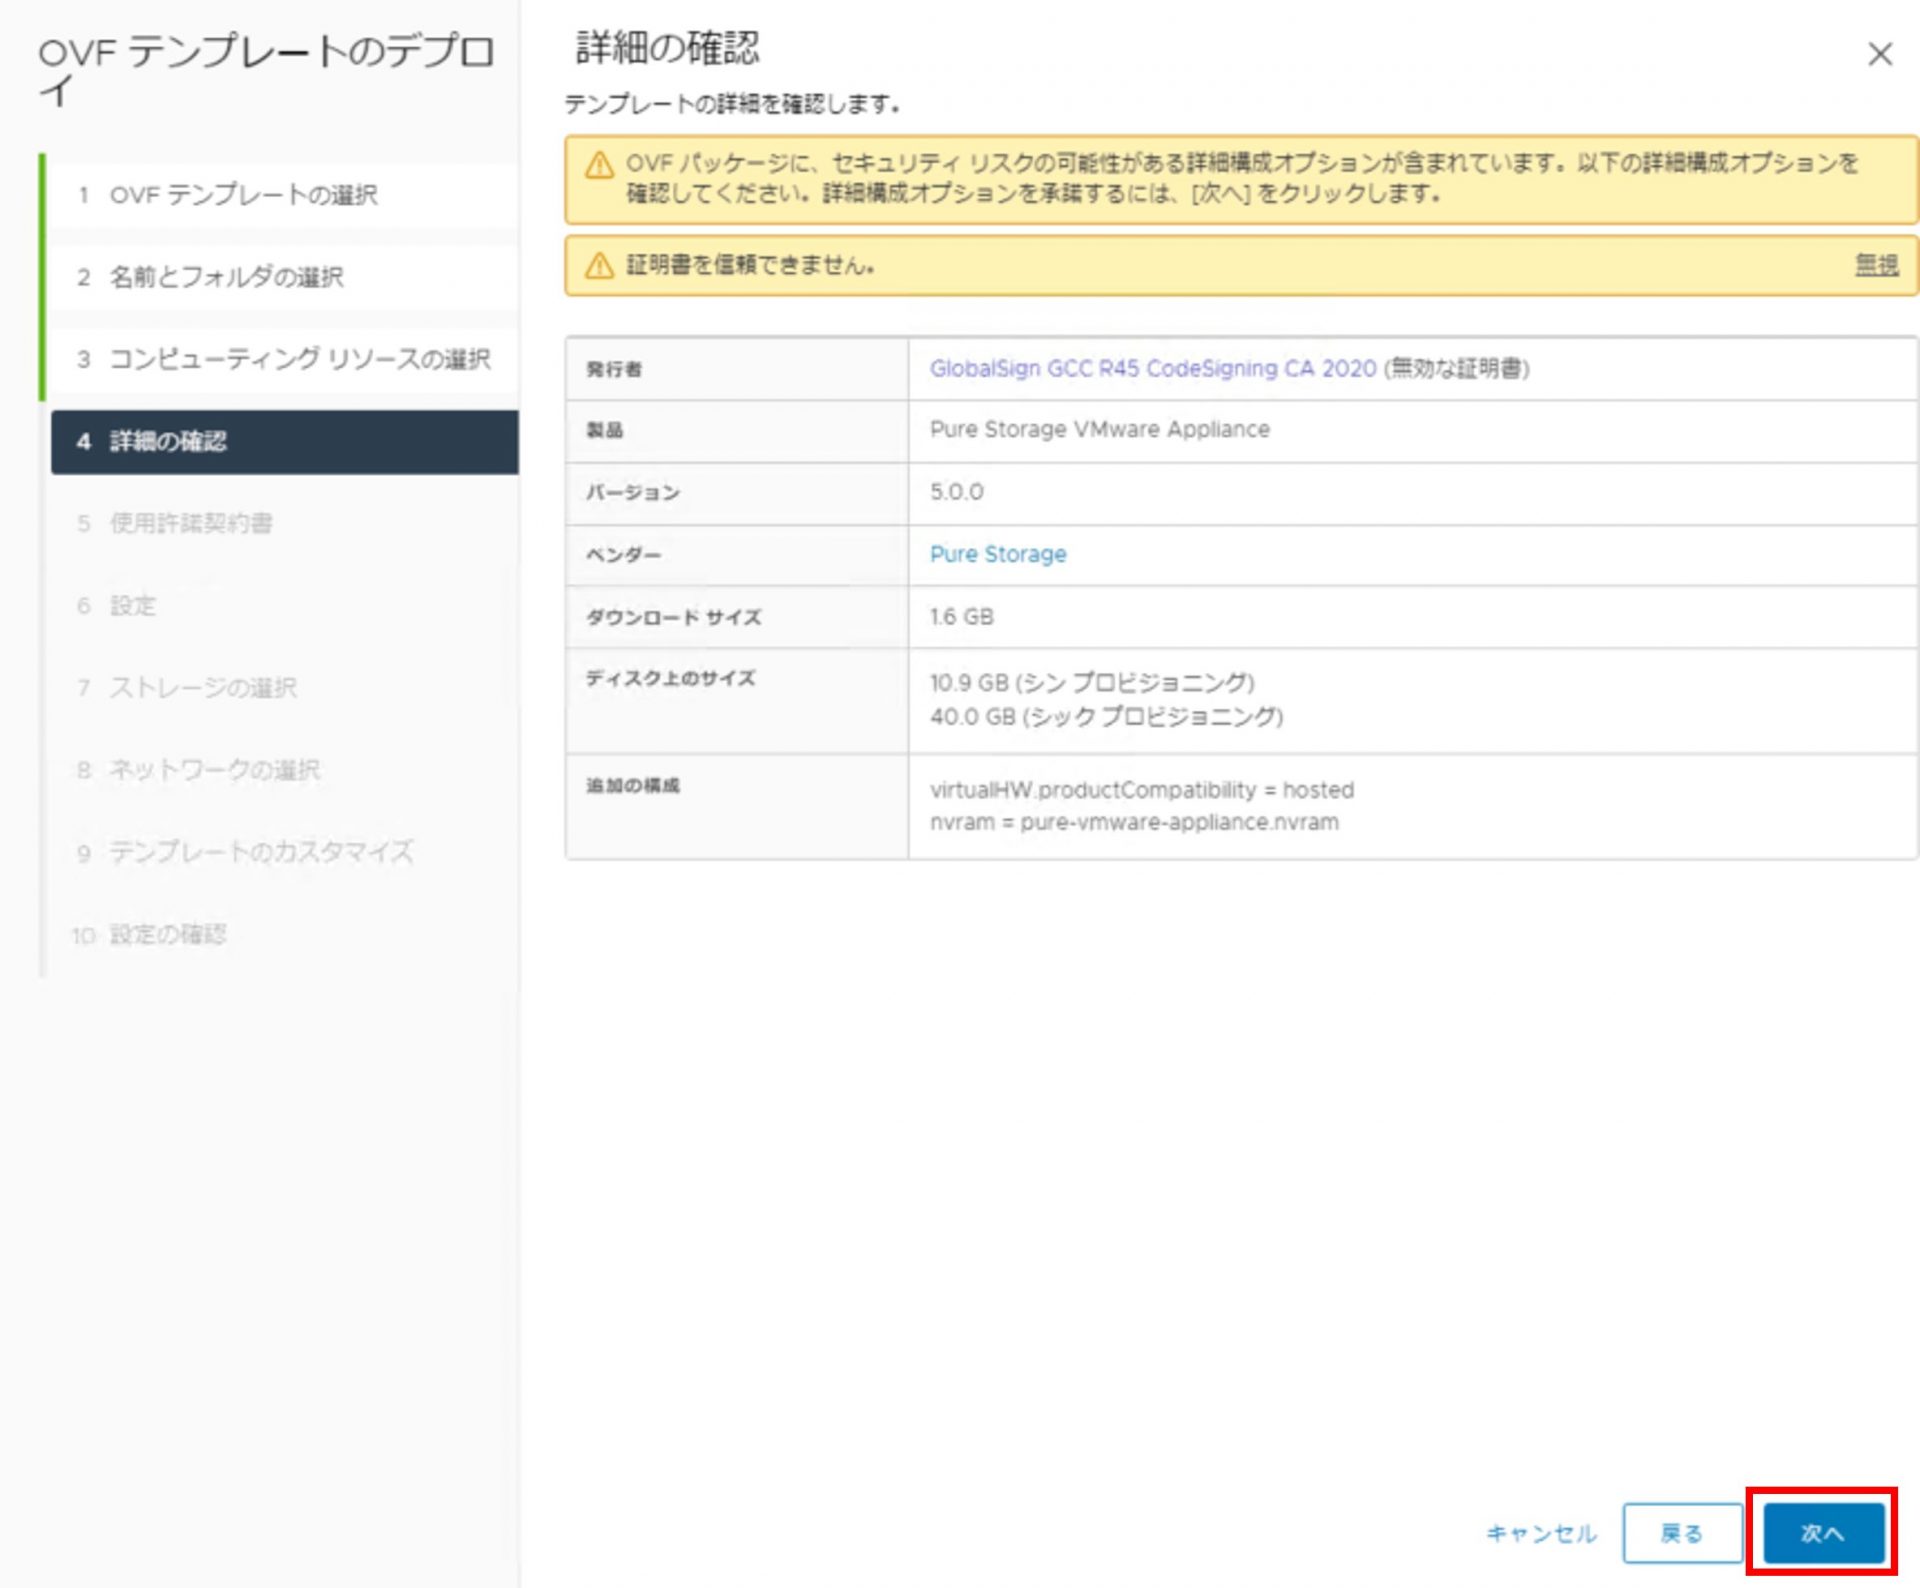1920x1588 pixels.
Task: Open GlobalSign GCC R45 CodeSigning CA link
Action: 1152,369
